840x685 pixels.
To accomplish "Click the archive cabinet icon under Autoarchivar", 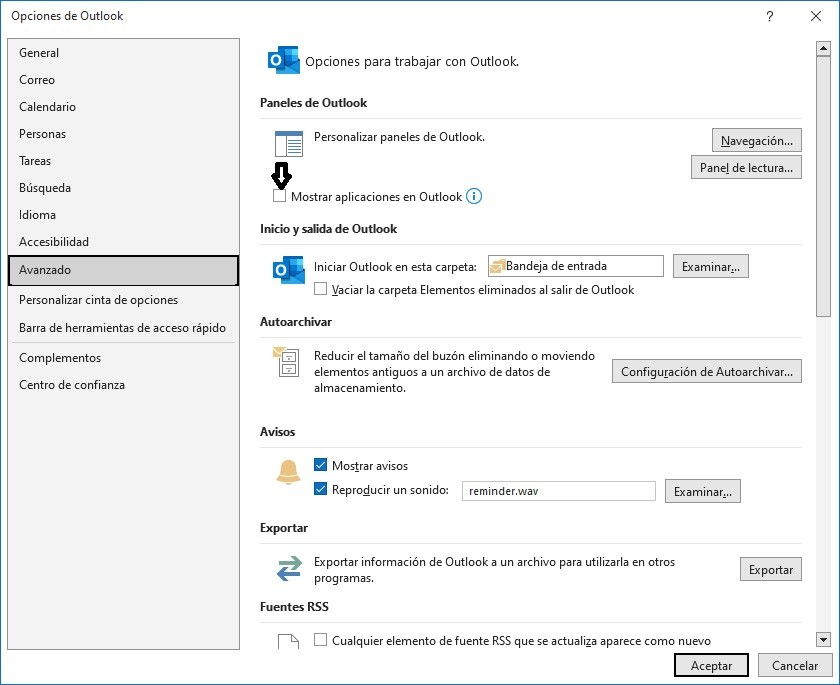I will [x=288, y=362].
